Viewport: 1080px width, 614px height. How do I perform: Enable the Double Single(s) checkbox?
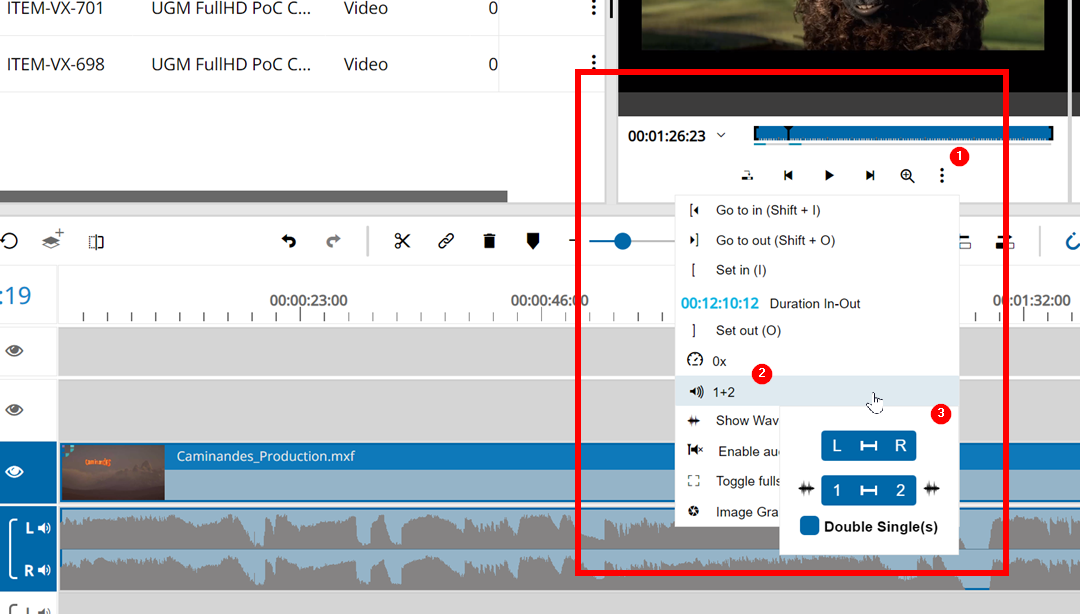[808, 524]
